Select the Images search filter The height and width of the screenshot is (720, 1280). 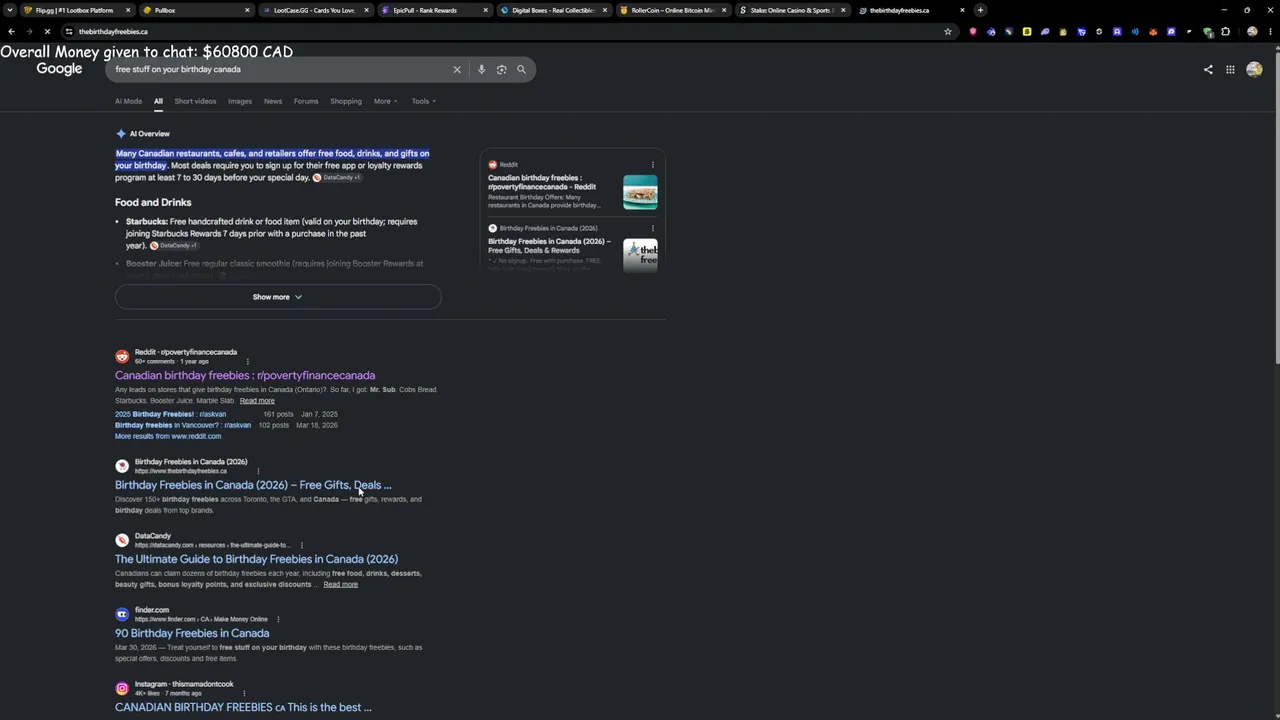click(240, 101)
